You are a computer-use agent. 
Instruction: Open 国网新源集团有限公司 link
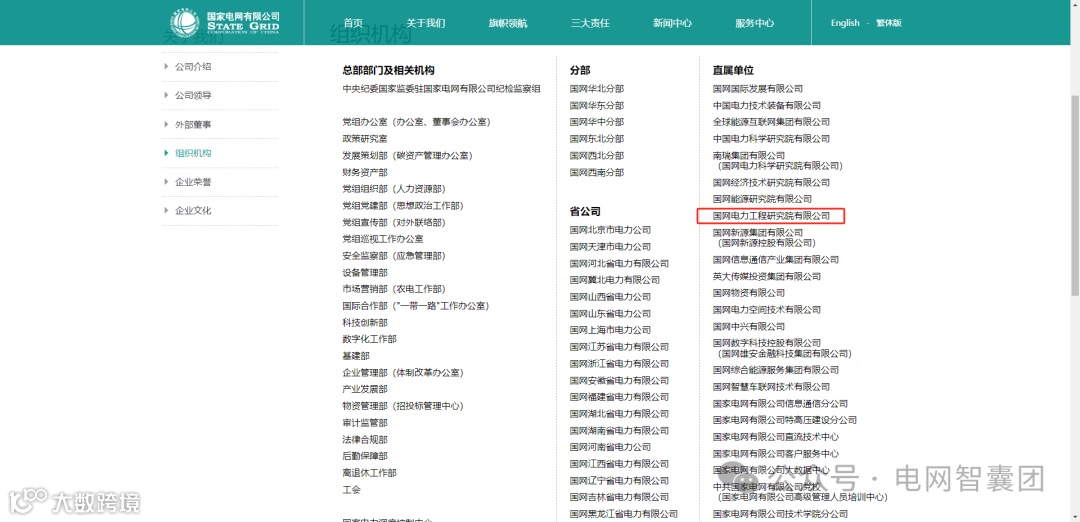click(x=758, y=233)
